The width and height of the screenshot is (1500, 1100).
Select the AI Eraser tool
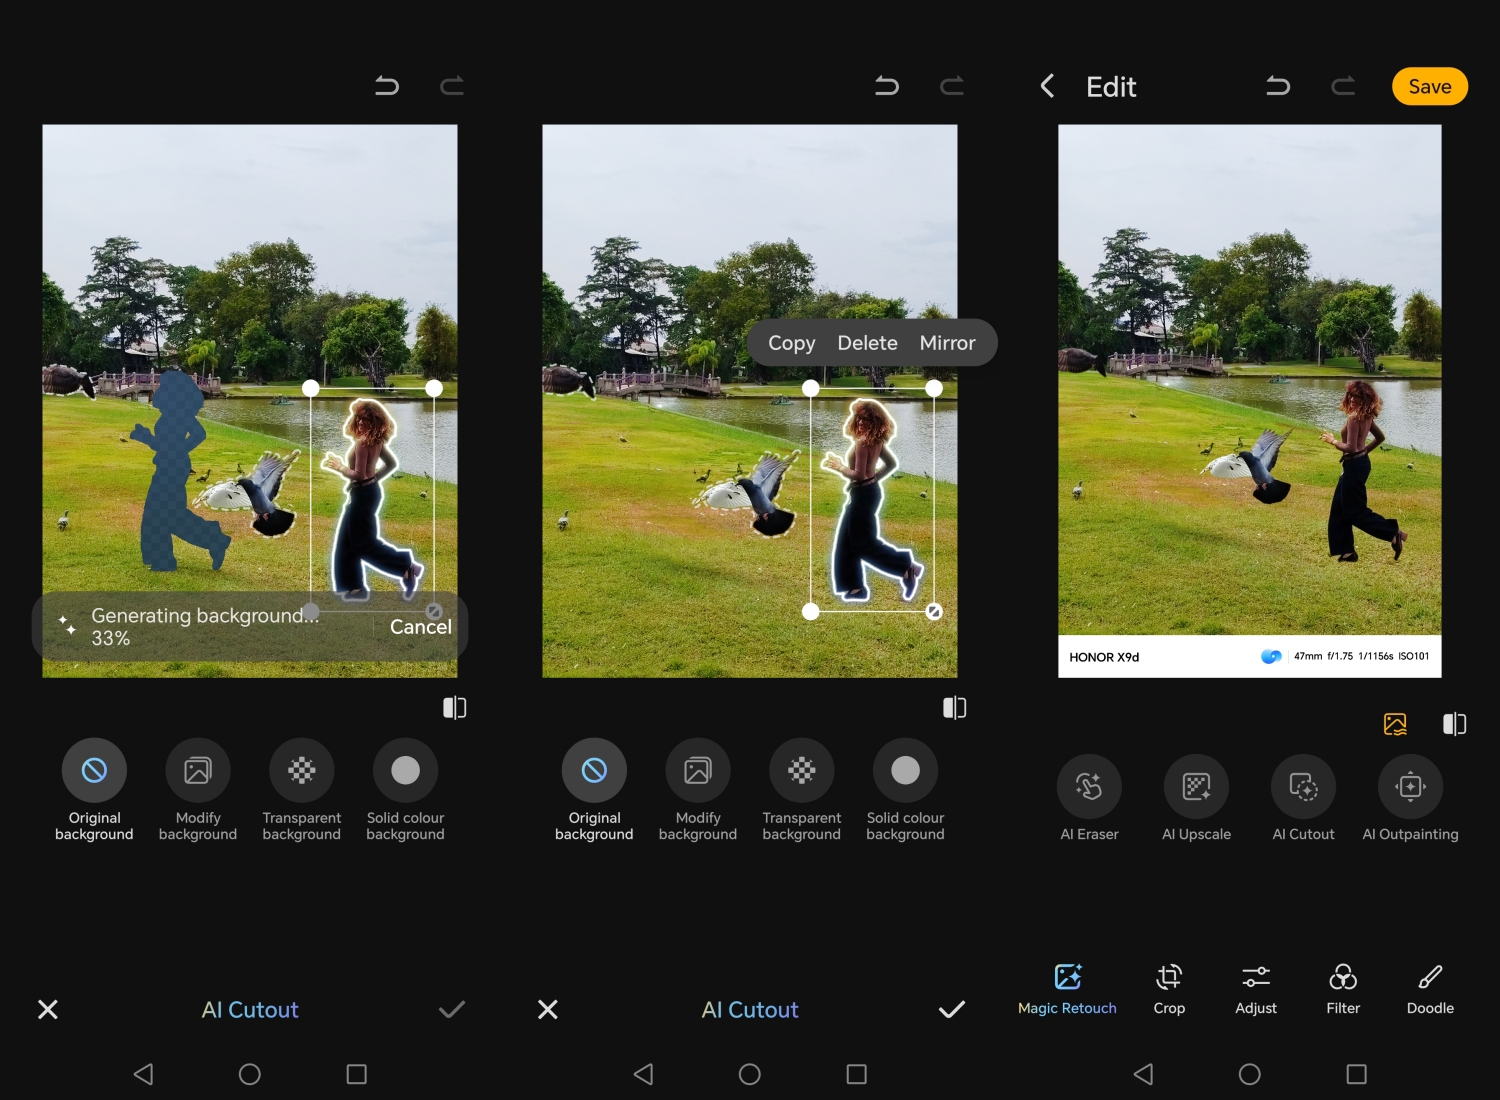[1089, 787]
